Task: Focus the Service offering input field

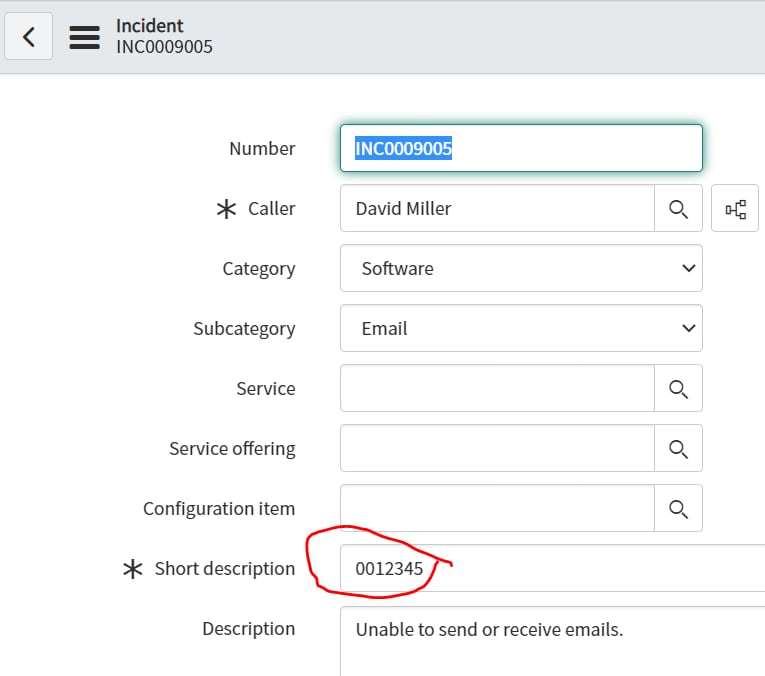Action: (497, 449)
